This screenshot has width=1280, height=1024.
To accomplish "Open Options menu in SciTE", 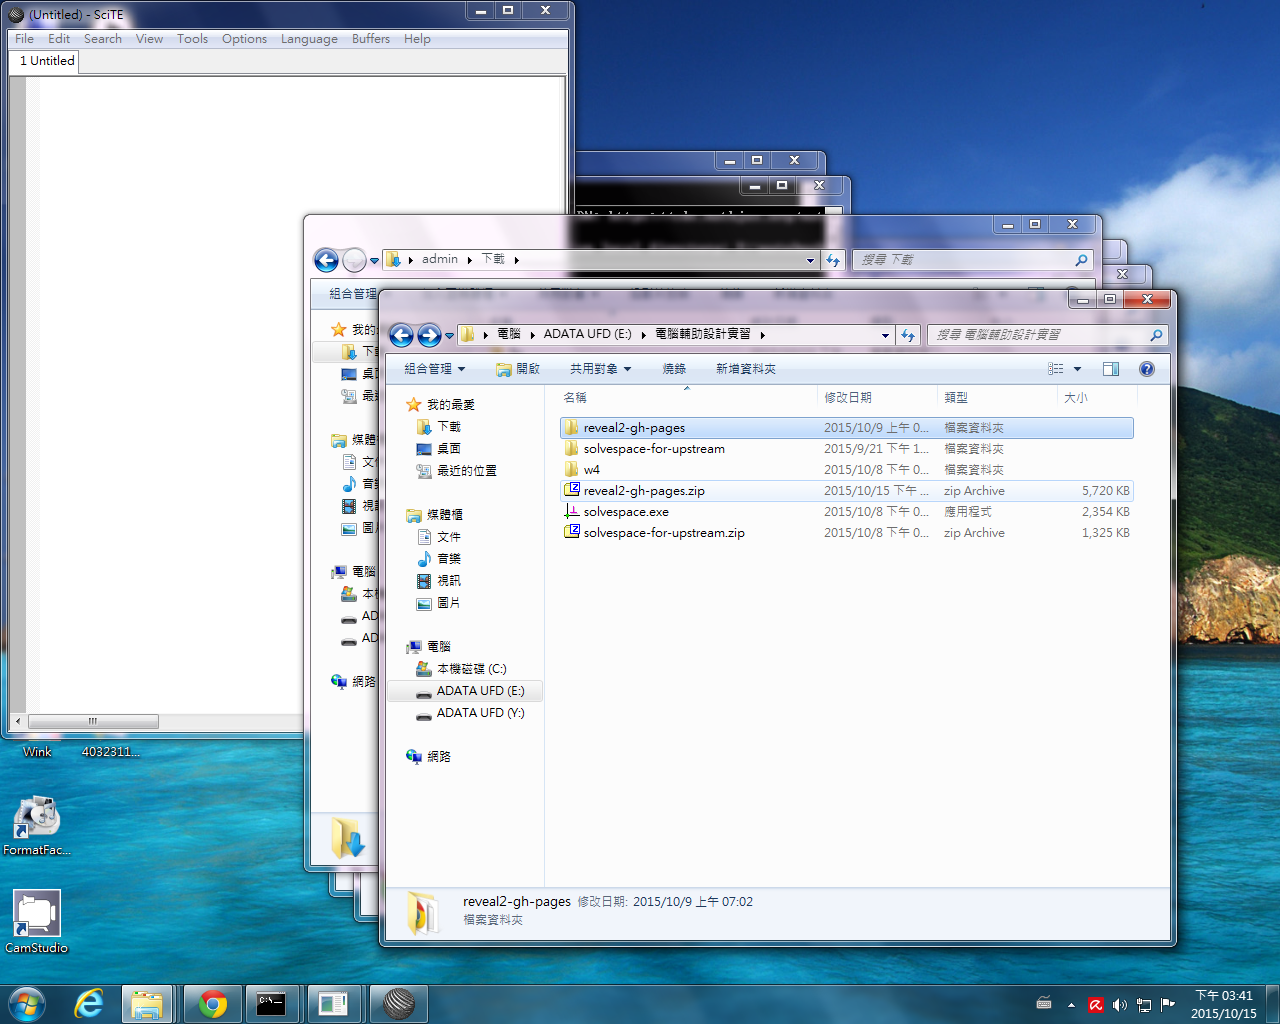I will pos(244,39).
